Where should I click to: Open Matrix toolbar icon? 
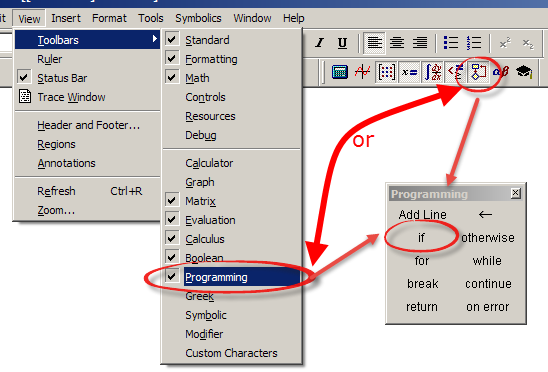pos(386,72)
